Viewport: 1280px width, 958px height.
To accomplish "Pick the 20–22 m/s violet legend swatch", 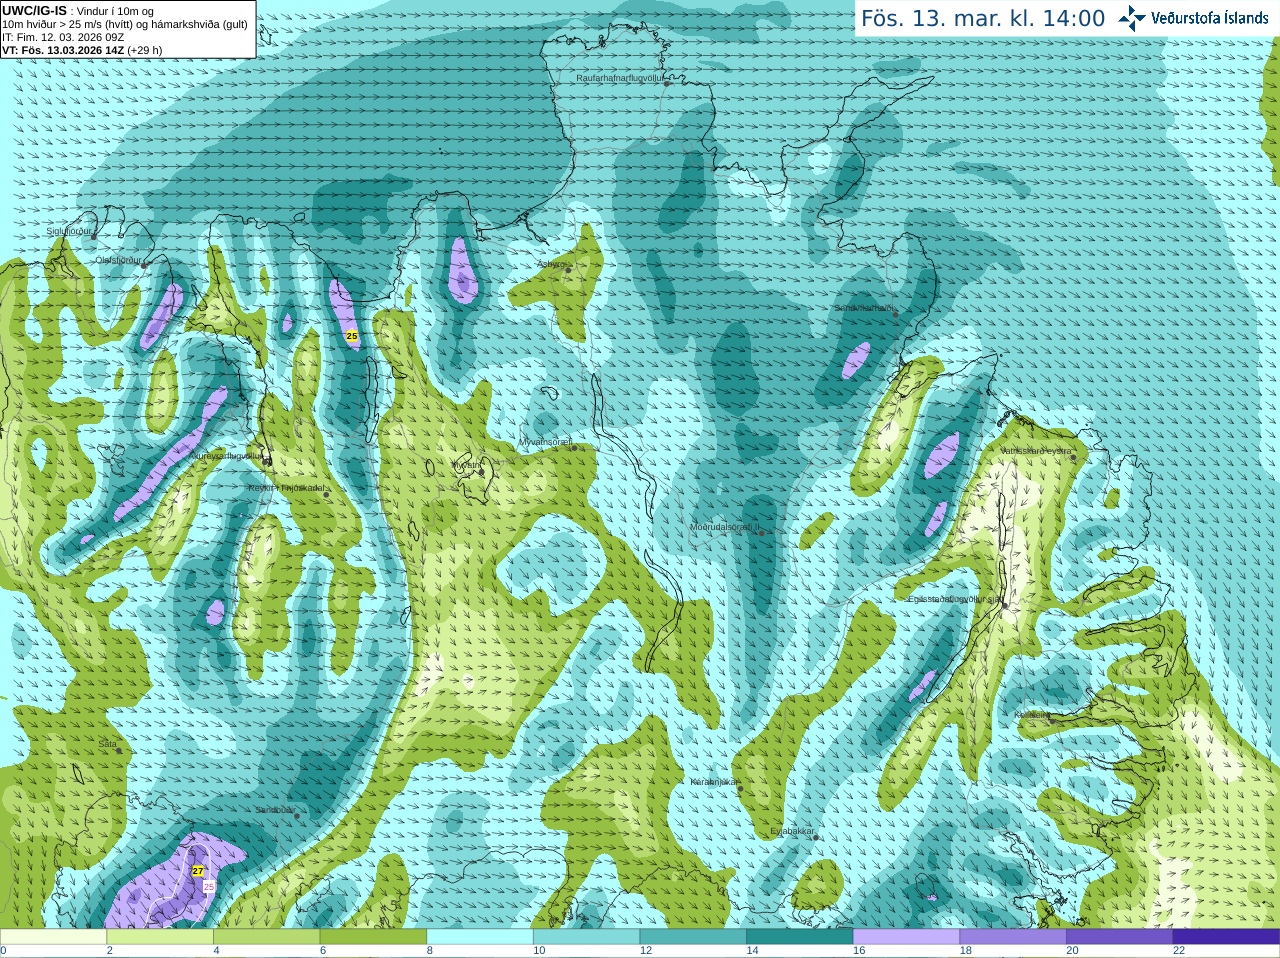I will tap(1120, 937).
